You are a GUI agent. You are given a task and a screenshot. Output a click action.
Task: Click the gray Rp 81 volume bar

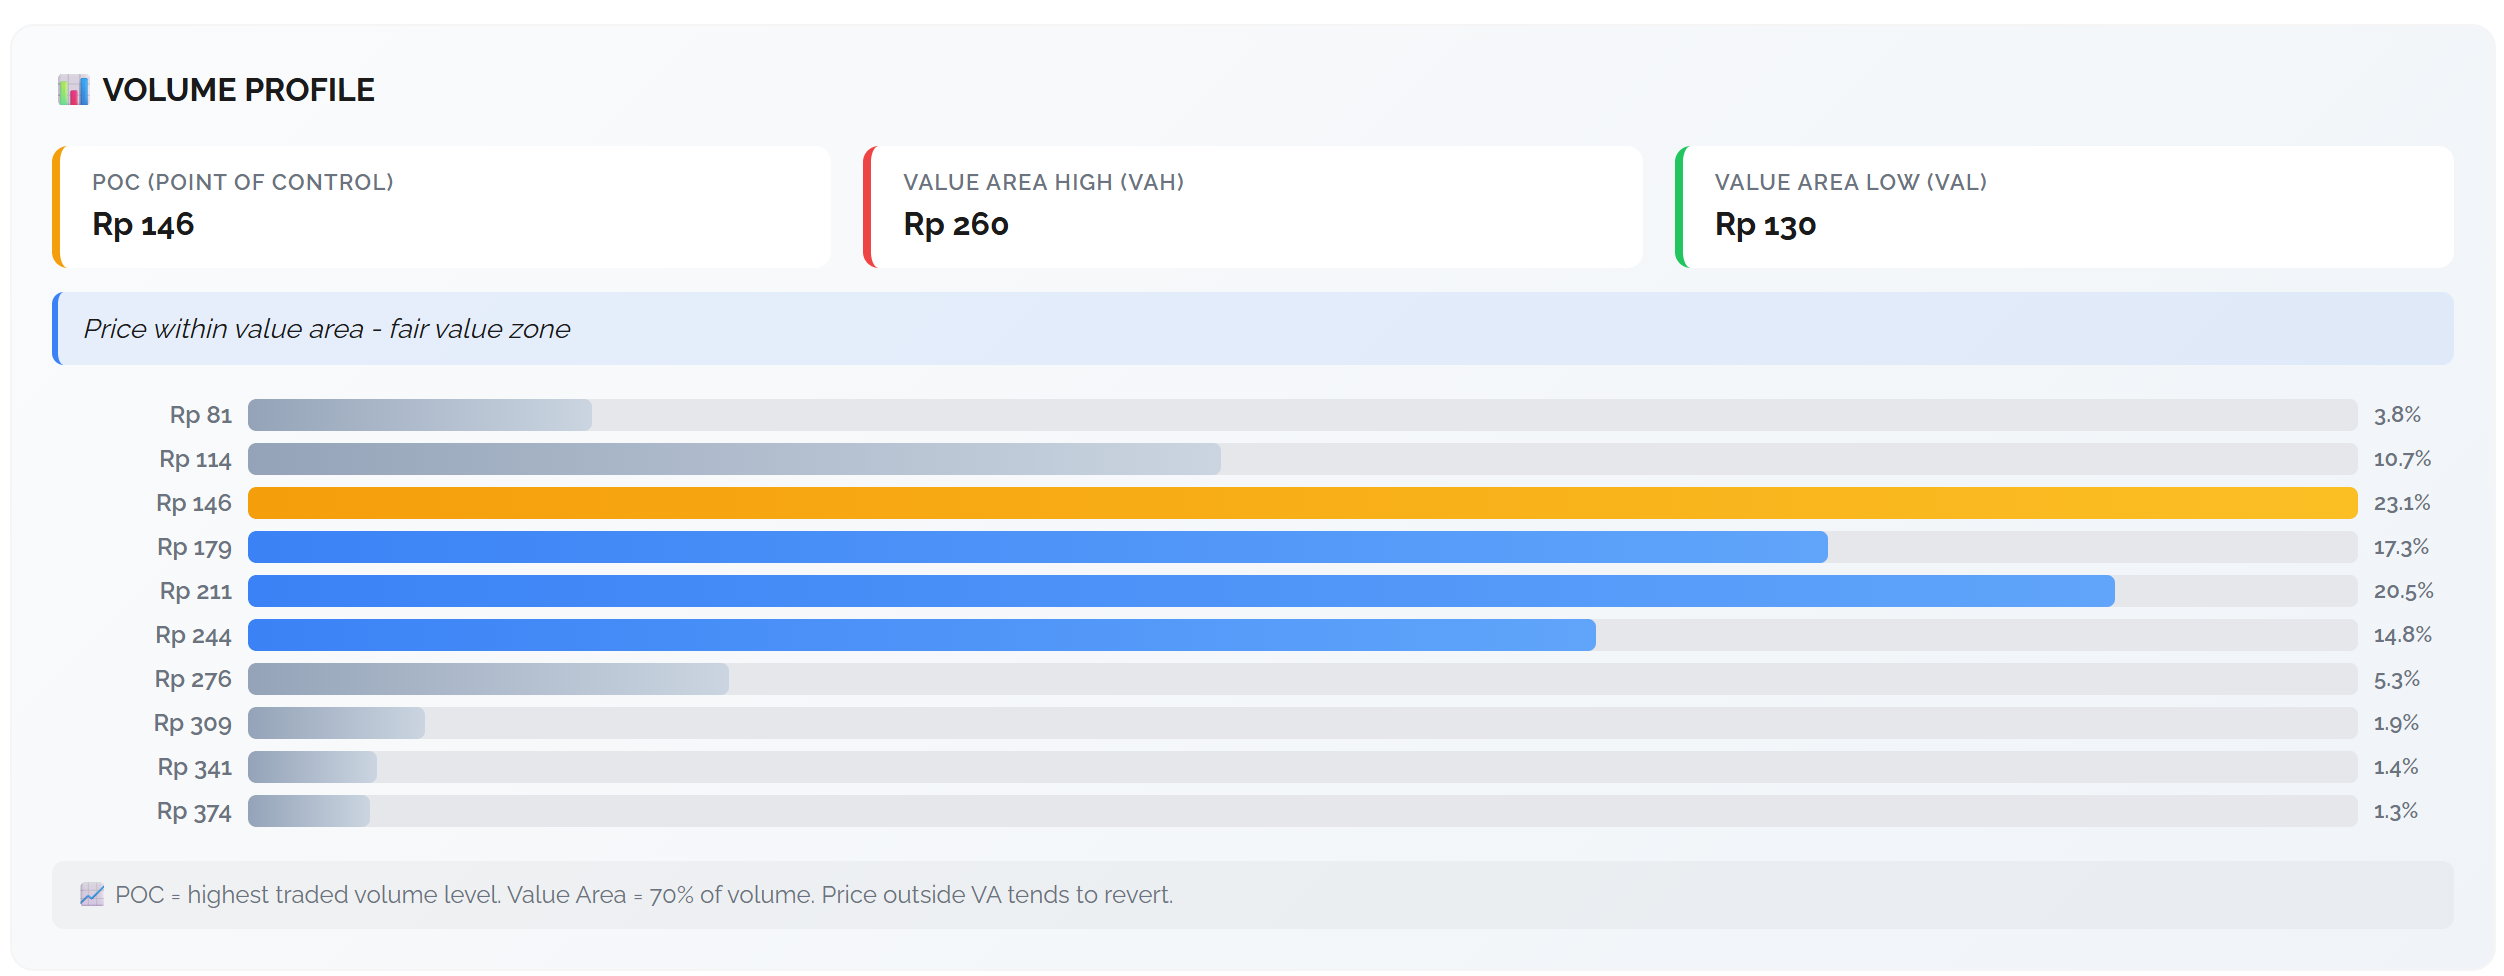(x=419, y=415)
